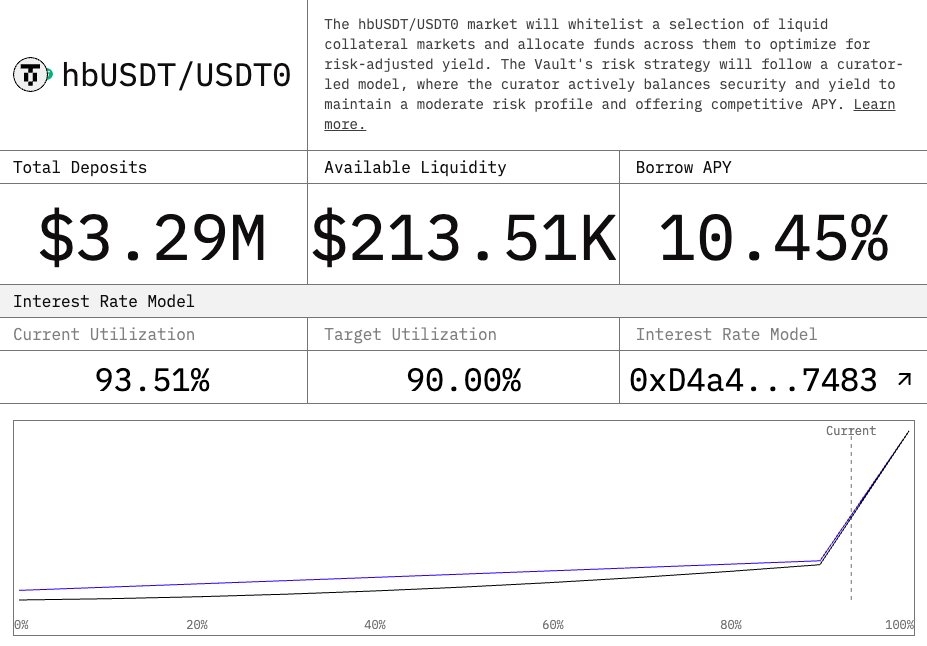Click the Current Utilization label

[x=104, y=335]
